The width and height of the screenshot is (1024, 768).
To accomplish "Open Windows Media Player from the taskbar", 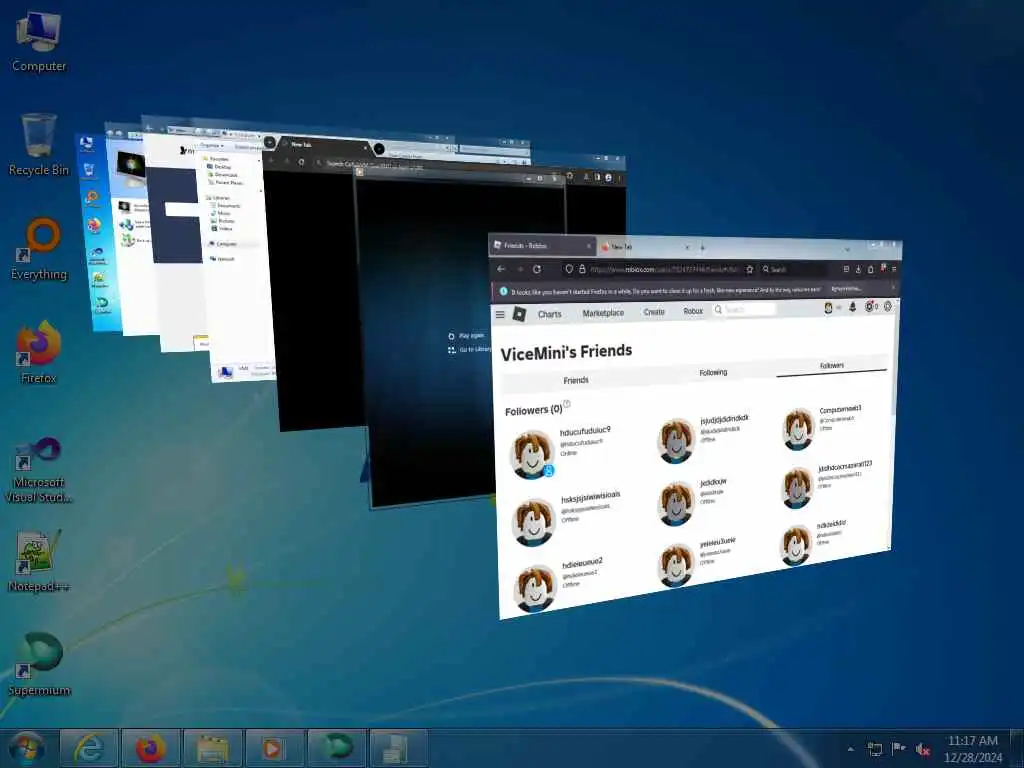I will [x=274, y=748].
